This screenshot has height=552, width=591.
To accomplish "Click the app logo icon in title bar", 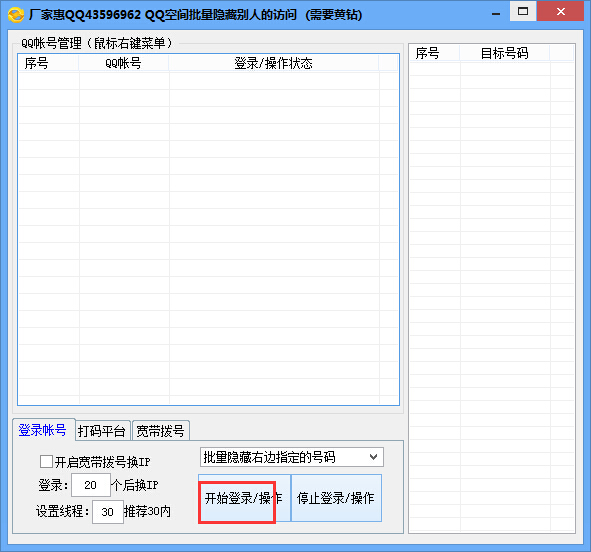I will click(16, 15).
